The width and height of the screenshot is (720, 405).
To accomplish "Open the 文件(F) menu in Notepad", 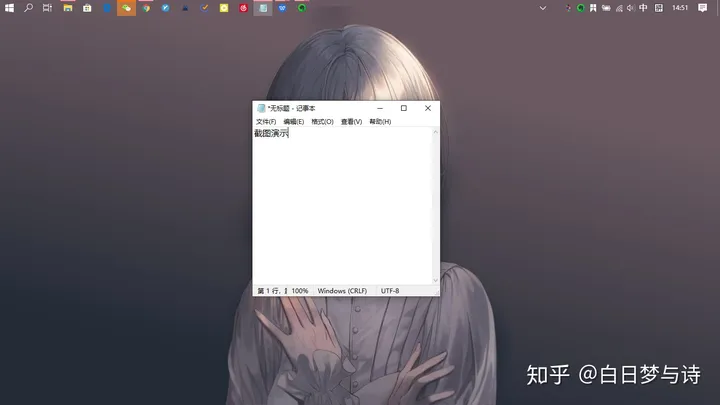I will point(266,122).
